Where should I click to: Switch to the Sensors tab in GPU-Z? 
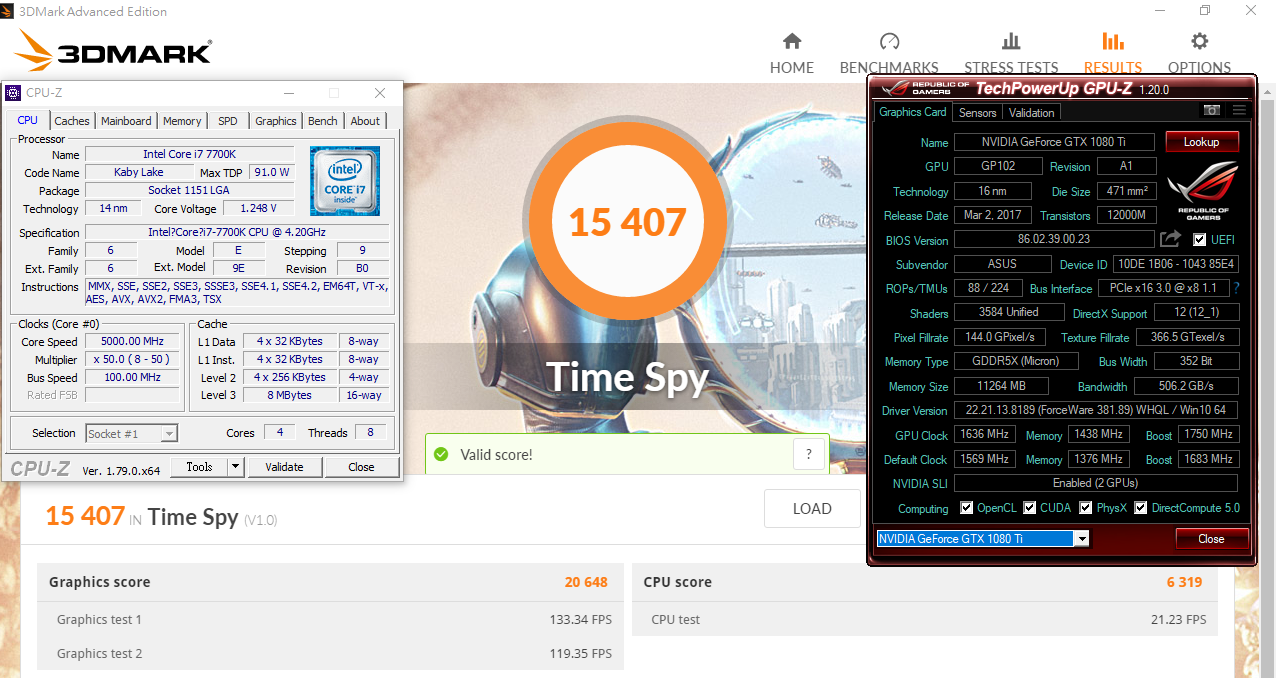point(977,113)
